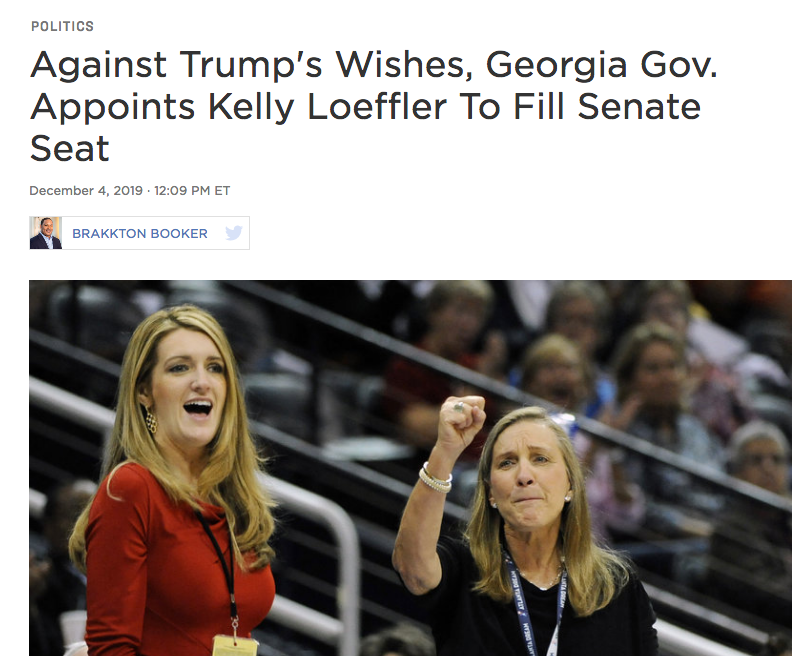Screen dimensions: 807x656
Task: Click the word "Seat" in the headline
Action: pos(69,149)
